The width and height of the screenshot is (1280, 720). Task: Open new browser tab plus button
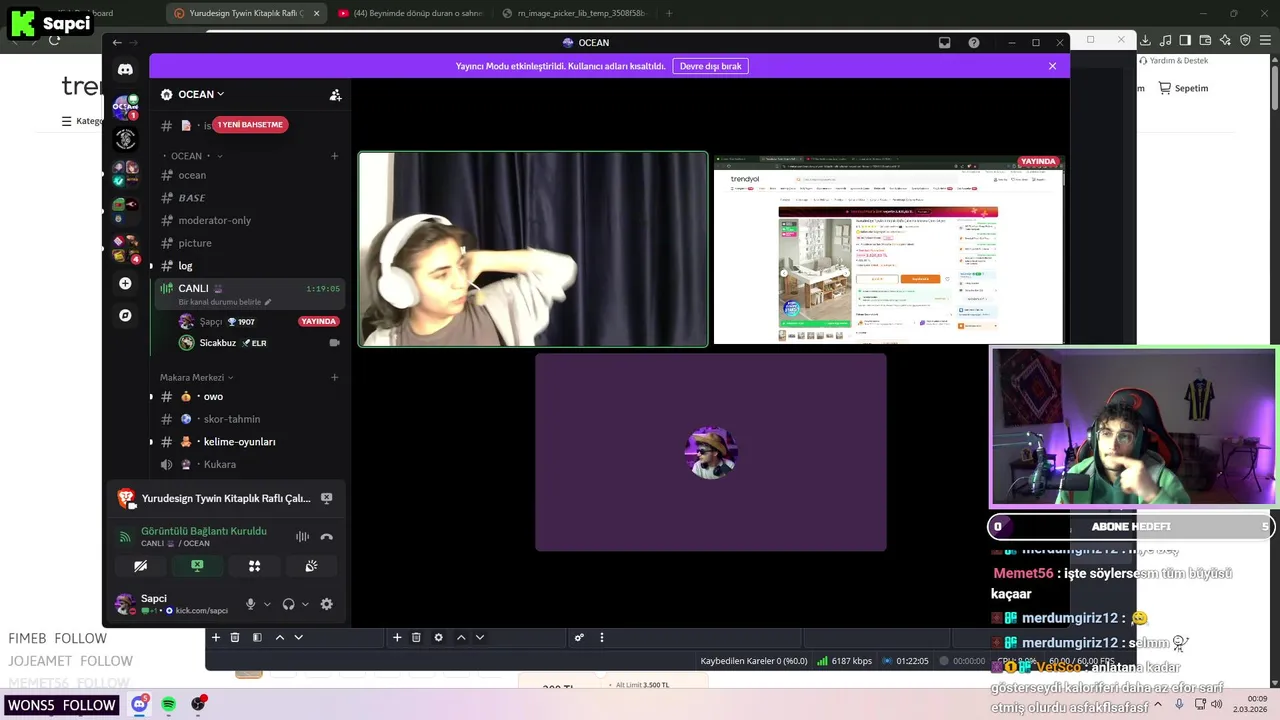[669, 13]
